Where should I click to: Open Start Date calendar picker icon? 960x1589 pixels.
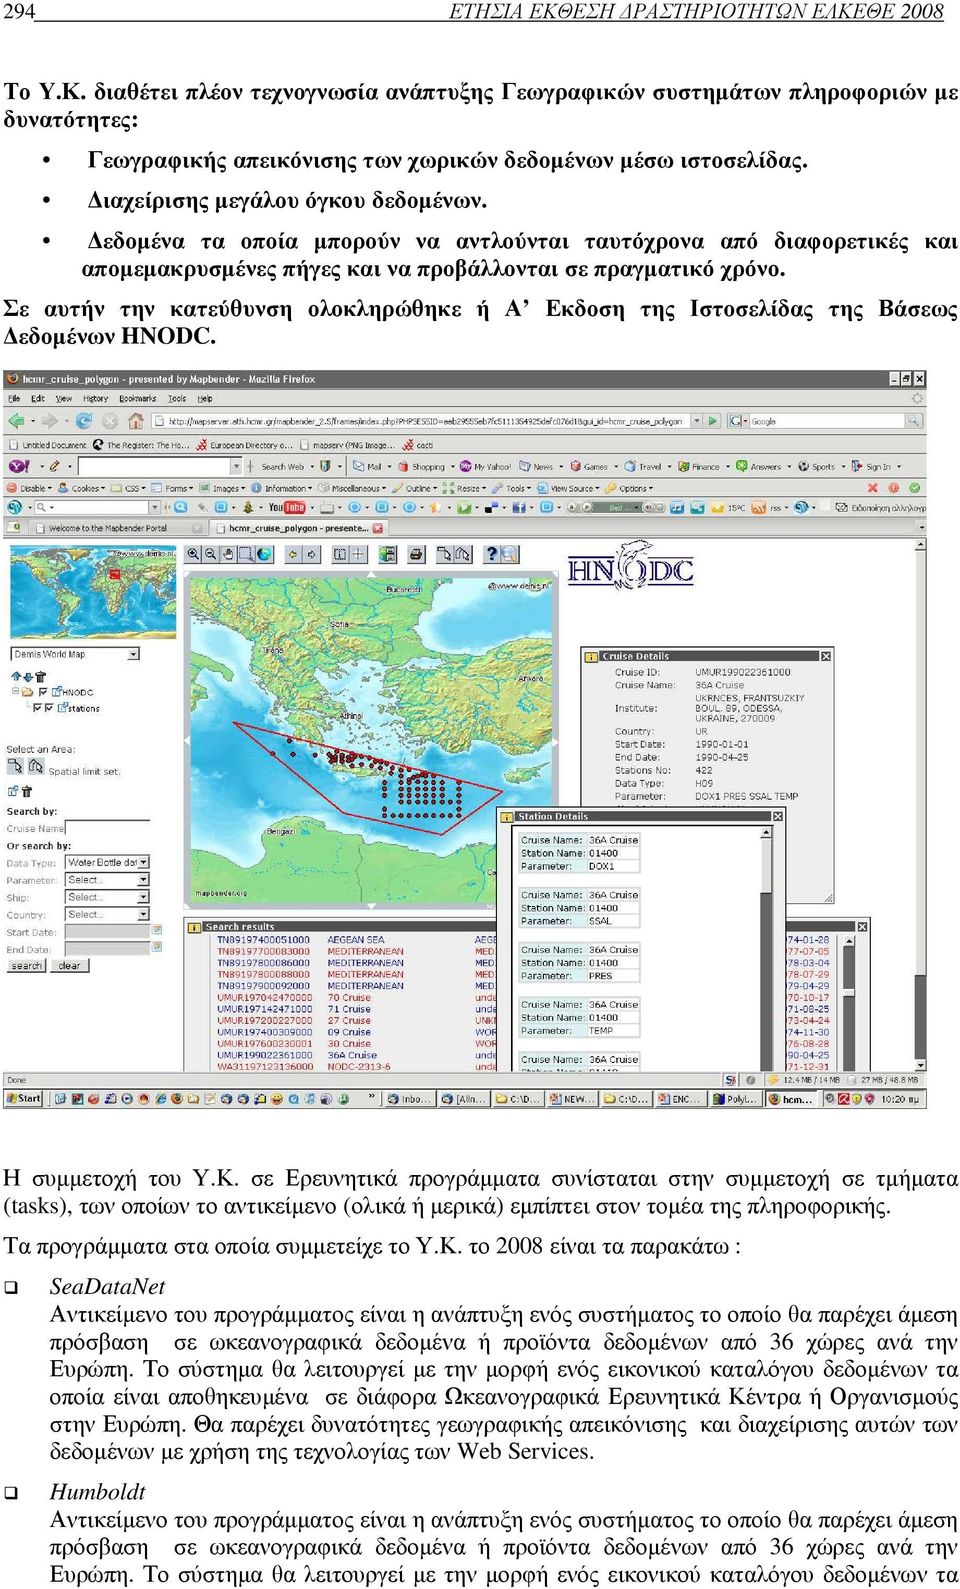click(x=156, y=931)
